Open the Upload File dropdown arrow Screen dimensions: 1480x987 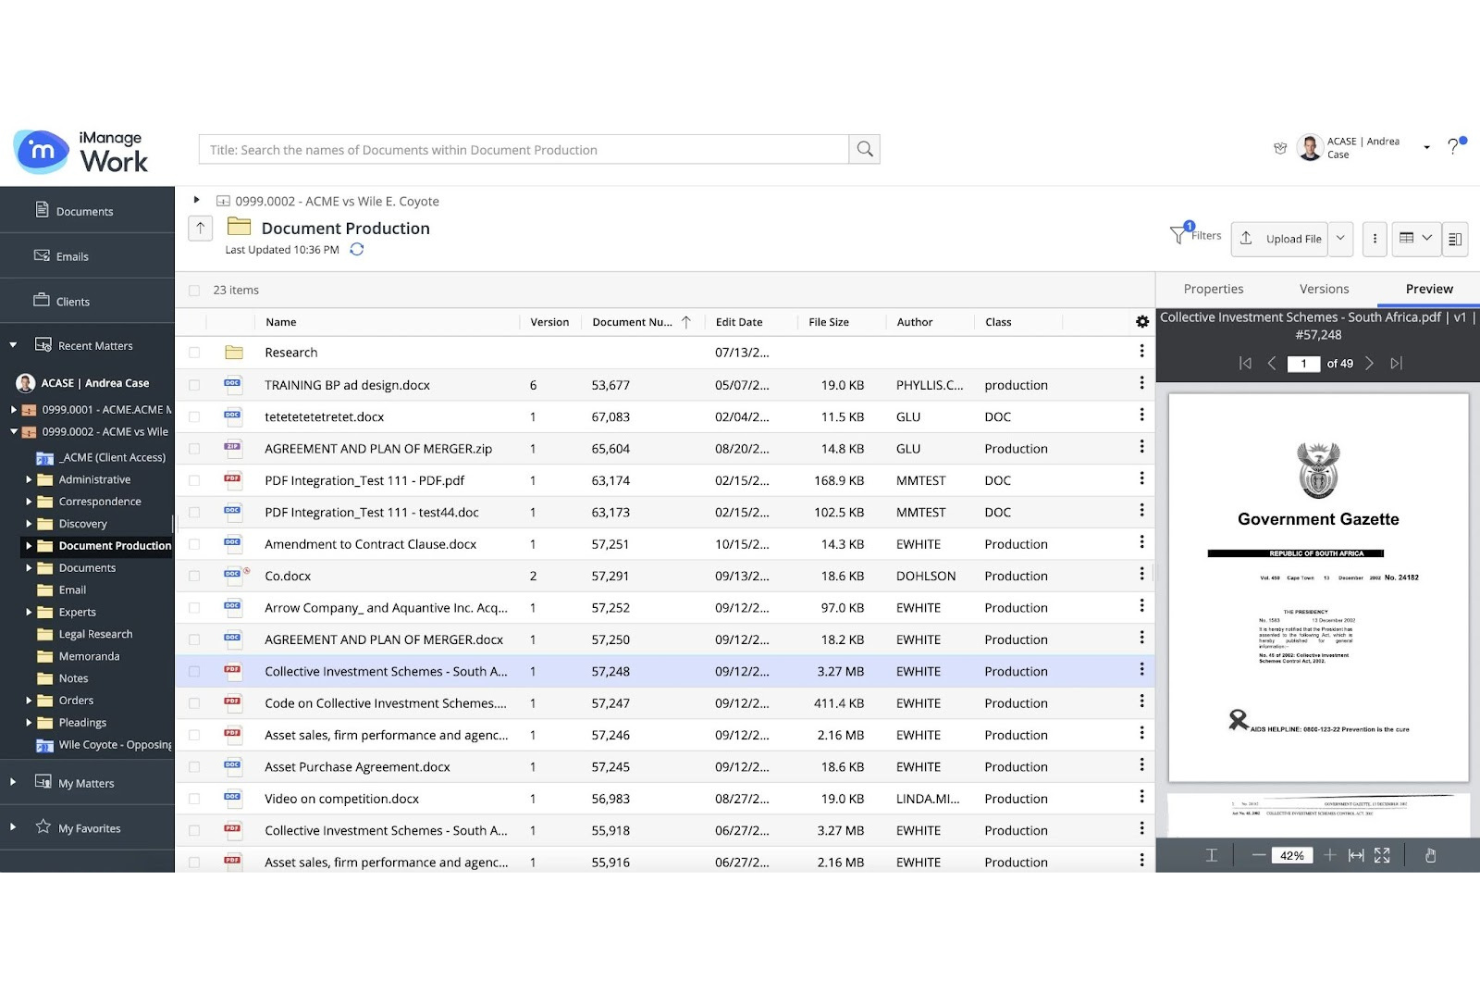[1340, 238]
